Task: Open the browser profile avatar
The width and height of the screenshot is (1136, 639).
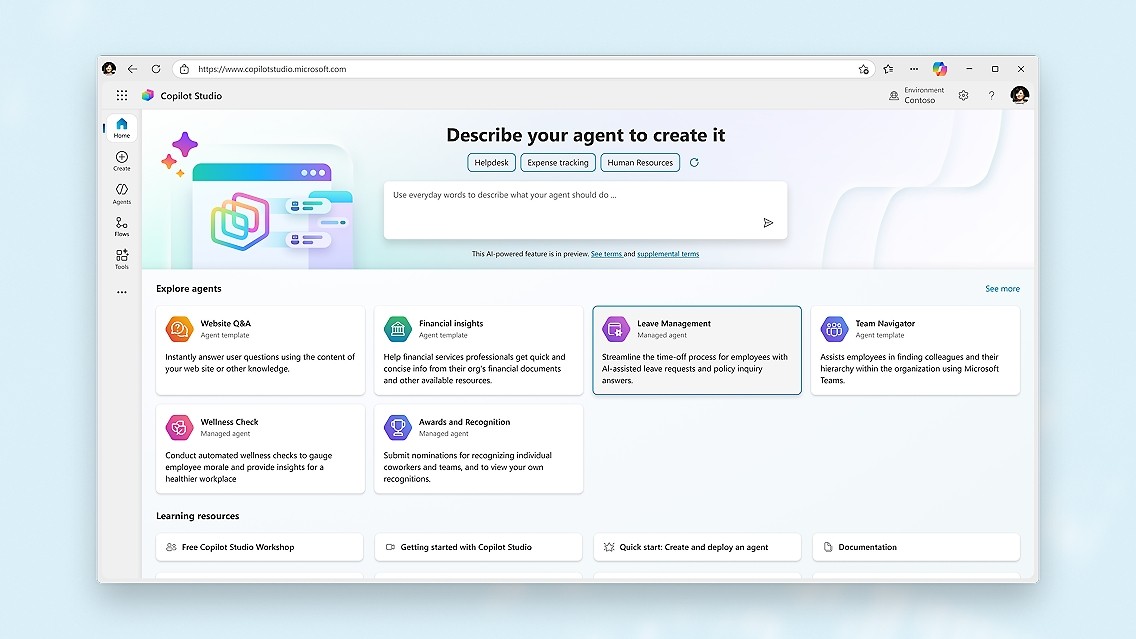Action: [x=109, y=69]
